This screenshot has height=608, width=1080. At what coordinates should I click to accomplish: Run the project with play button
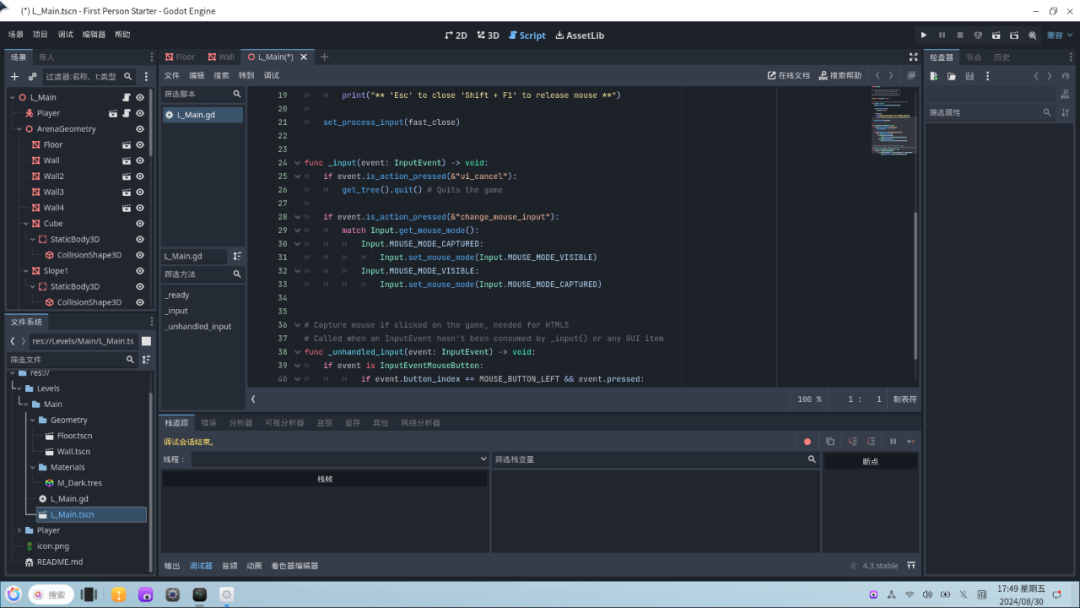[924, 35]
